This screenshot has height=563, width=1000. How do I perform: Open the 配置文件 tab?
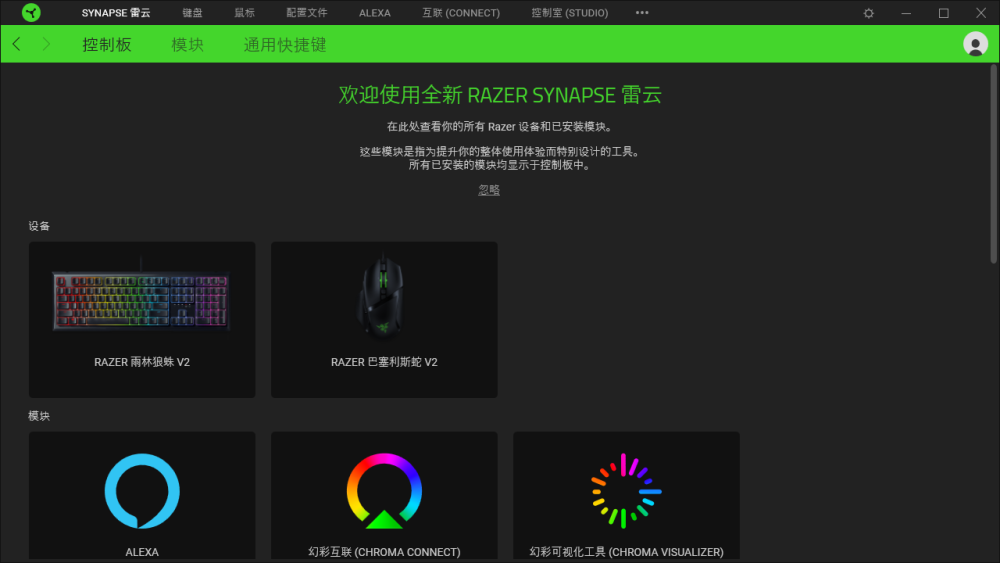pos(307,13)
